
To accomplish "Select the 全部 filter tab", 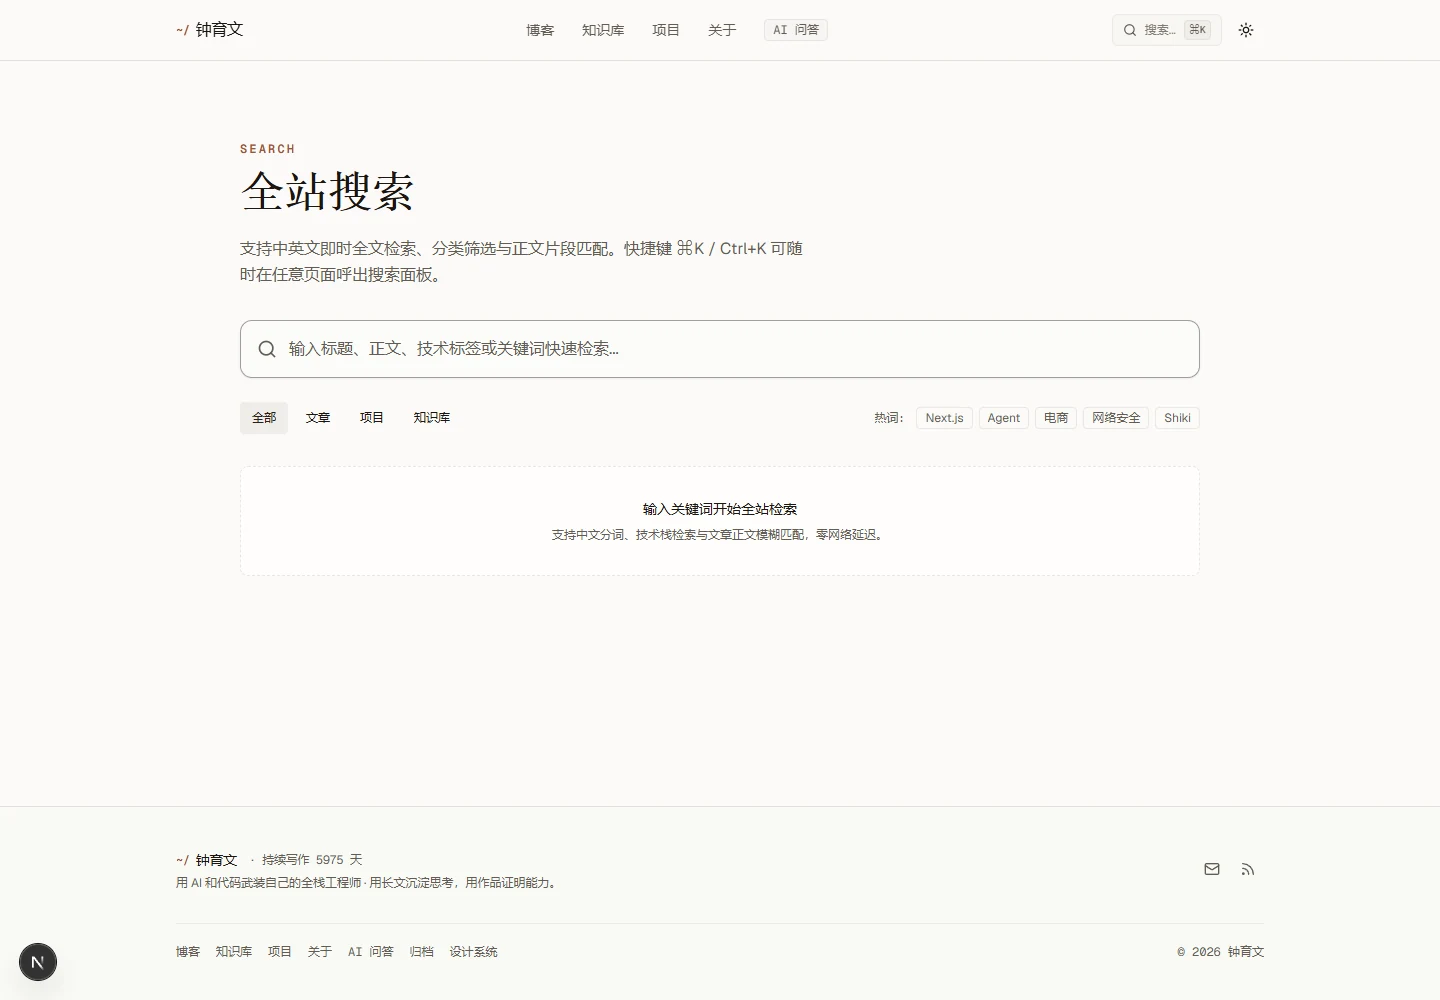I will coord(264,418).
